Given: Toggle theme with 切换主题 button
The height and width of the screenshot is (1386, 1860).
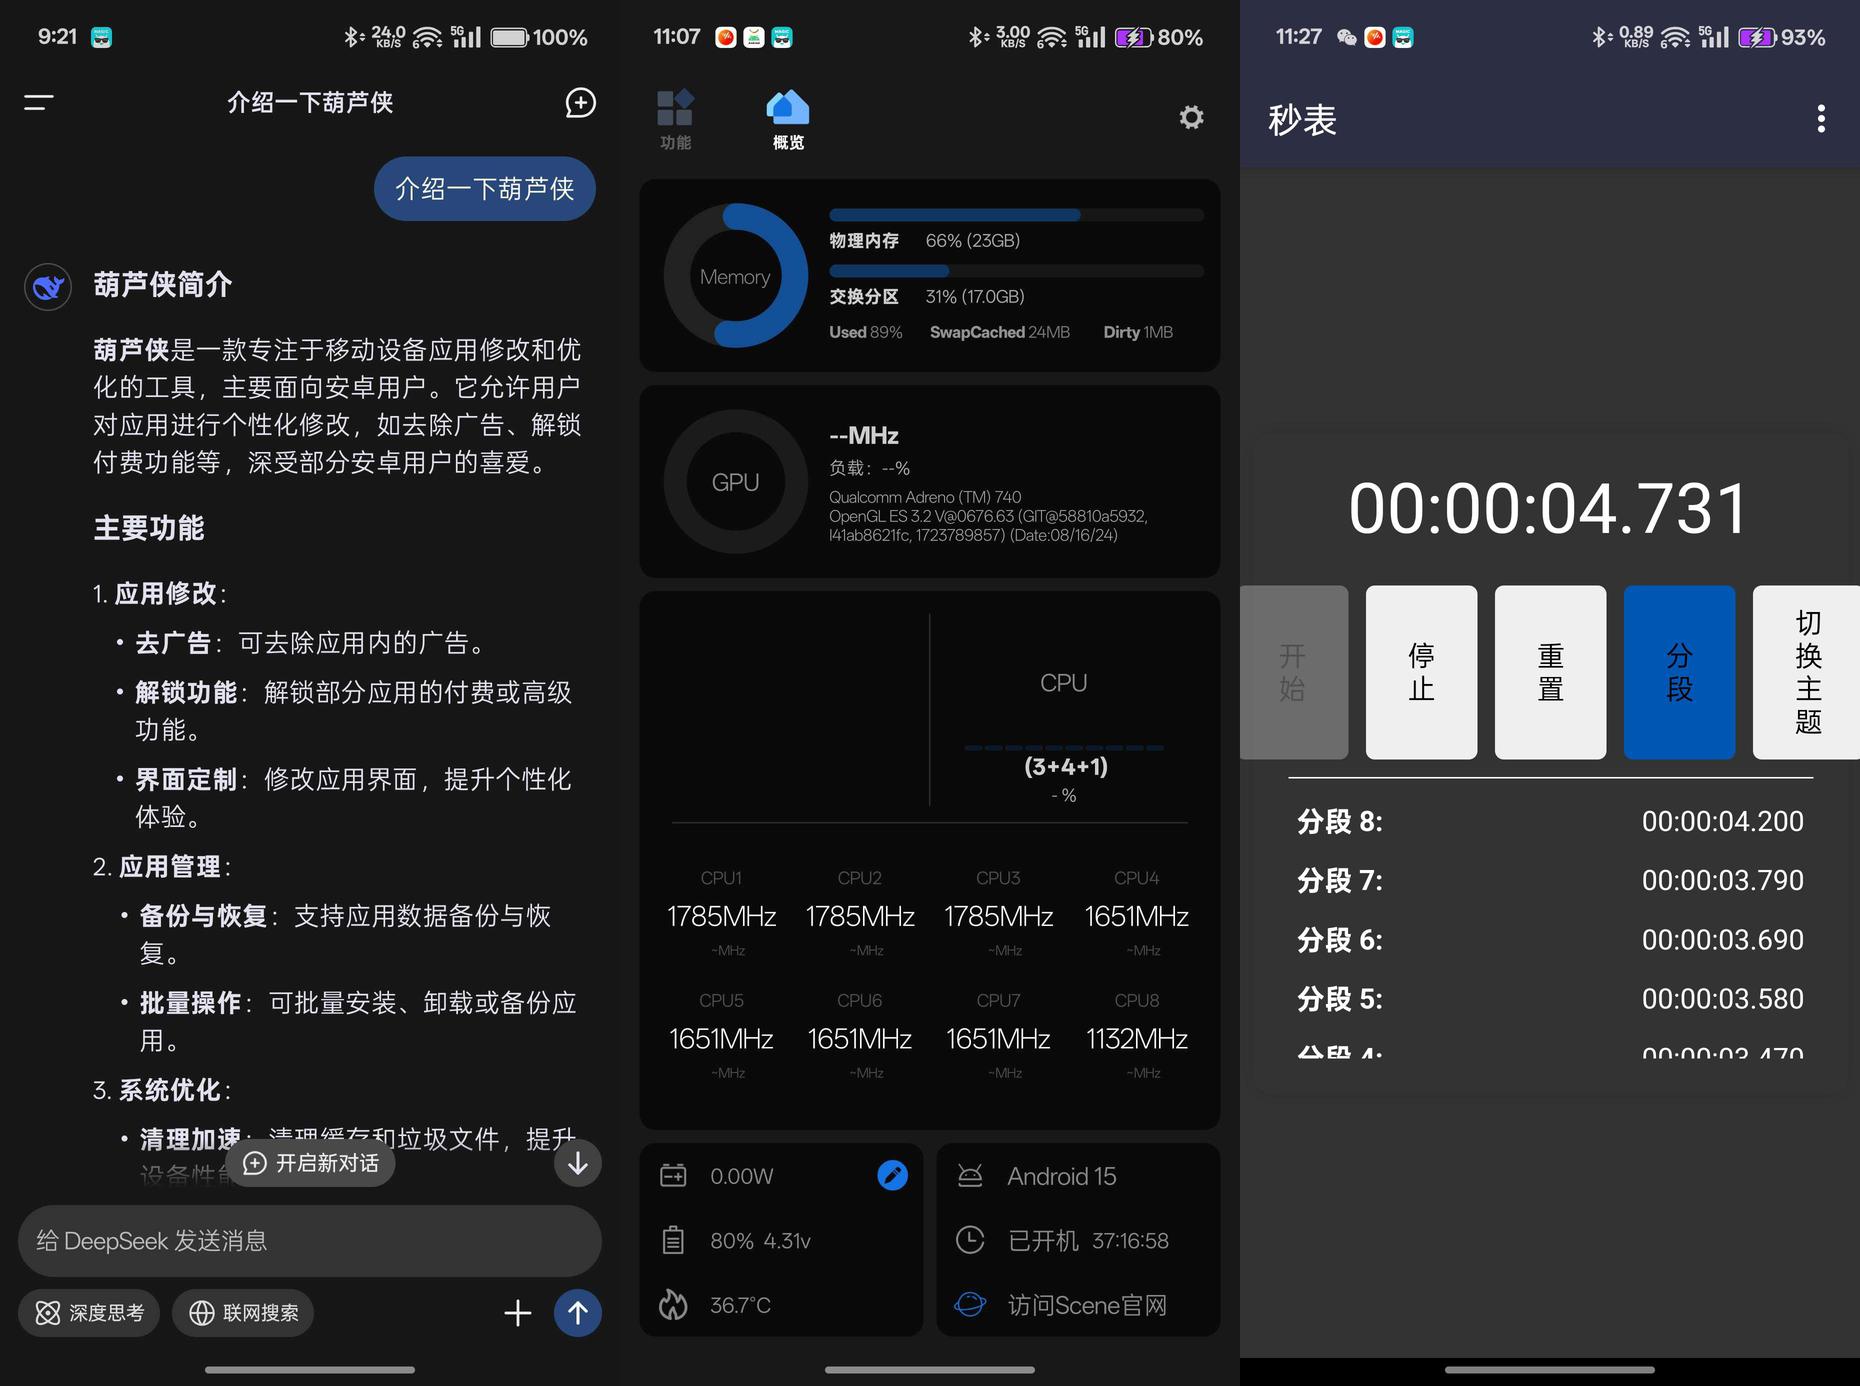Looking at the screenshot, I should [x=1807, y=672].
